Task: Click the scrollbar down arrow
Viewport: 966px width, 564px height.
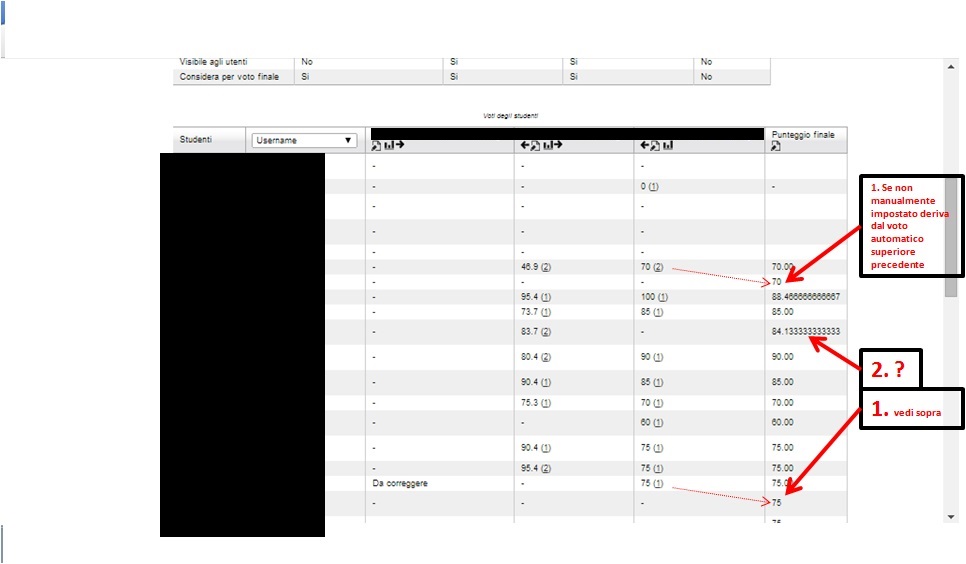Action: [950, 516]
